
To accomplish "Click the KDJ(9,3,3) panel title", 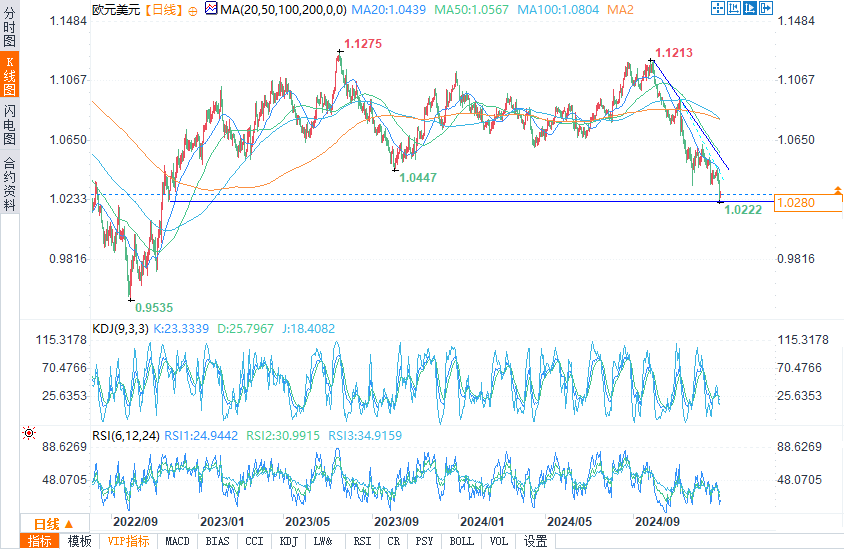I will click(121, 328).
